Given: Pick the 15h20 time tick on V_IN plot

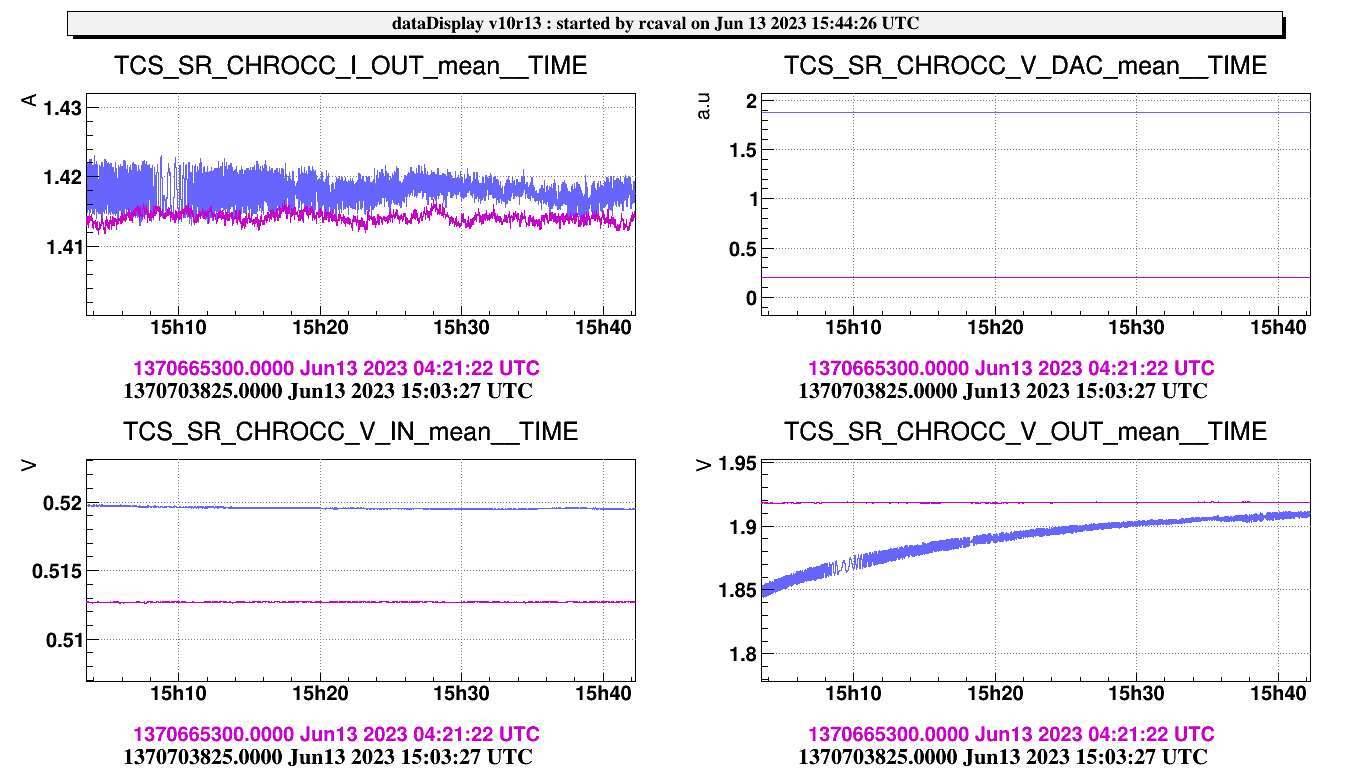Looking at the screenshot, I should (x=320, y=692).
